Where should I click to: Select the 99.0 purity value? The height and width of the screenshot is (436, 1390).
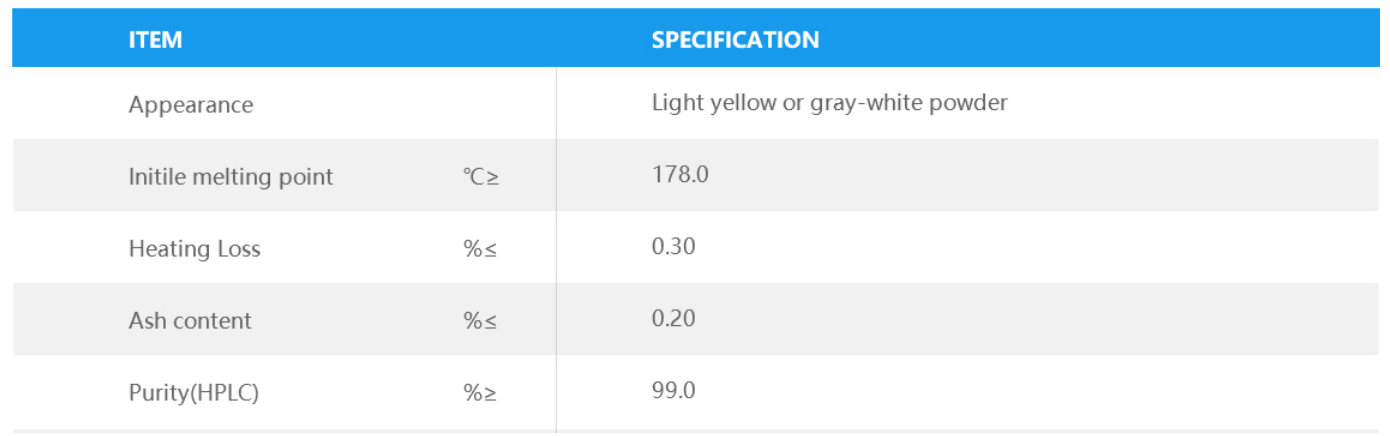click(673, 390)
